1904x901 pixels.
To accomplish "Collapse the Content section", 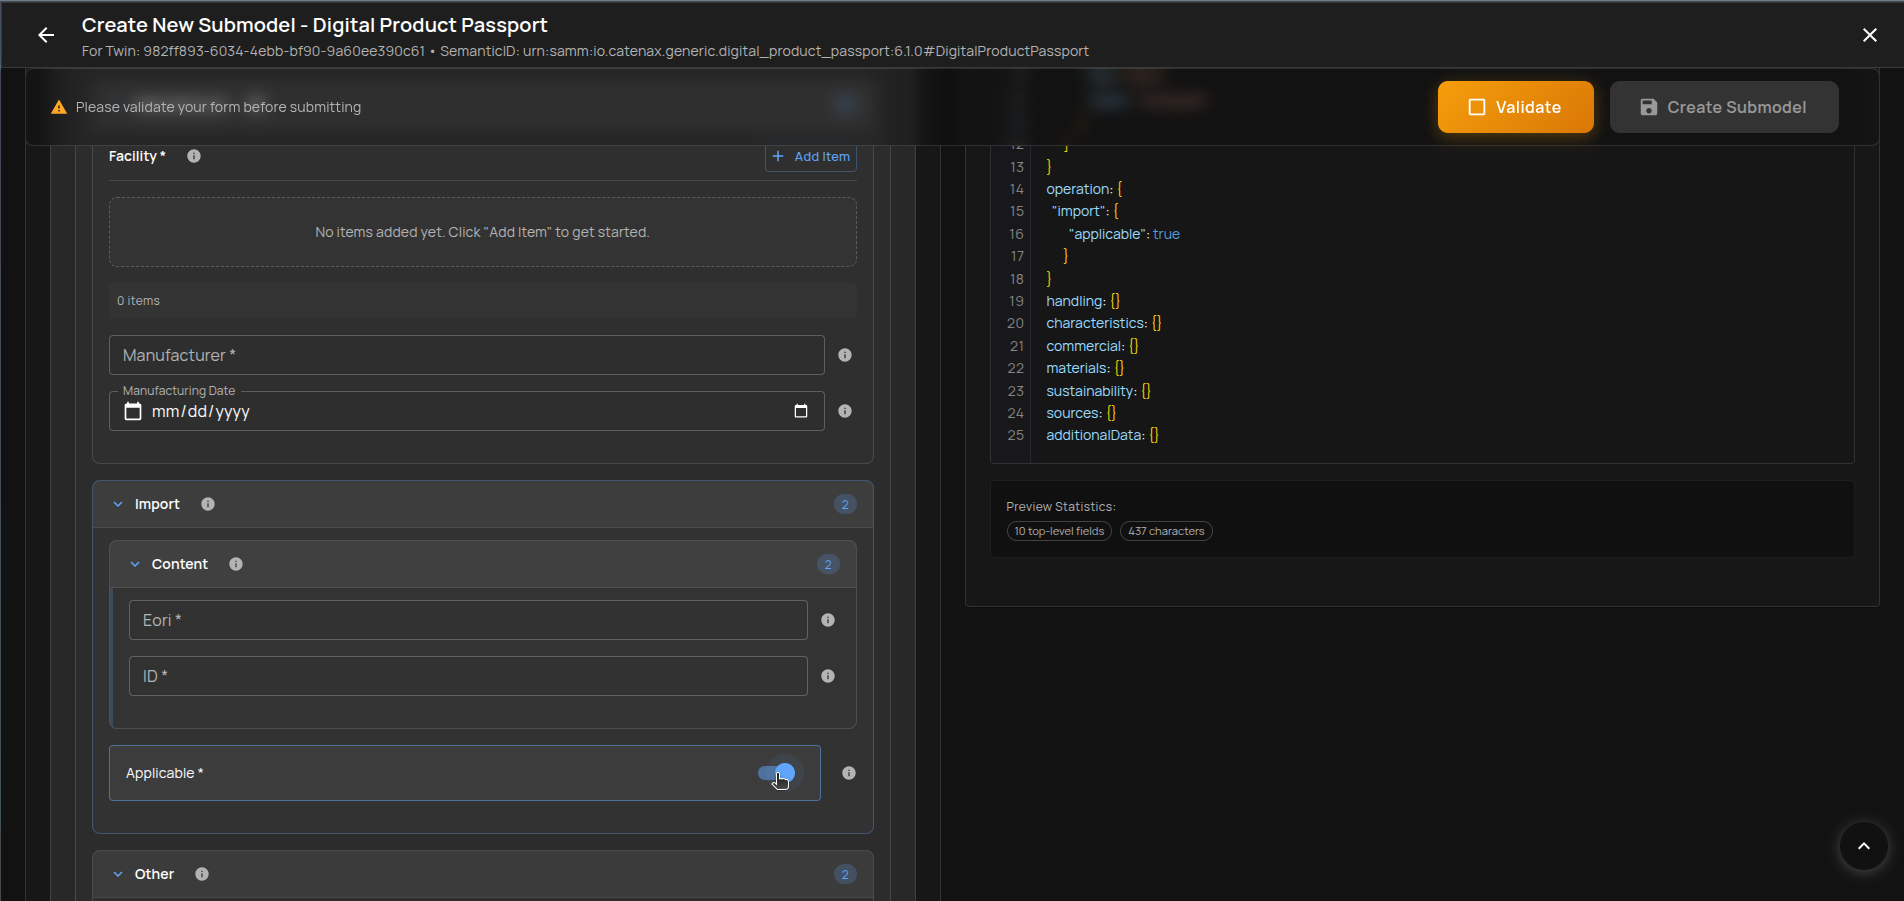I will point(136,564).
